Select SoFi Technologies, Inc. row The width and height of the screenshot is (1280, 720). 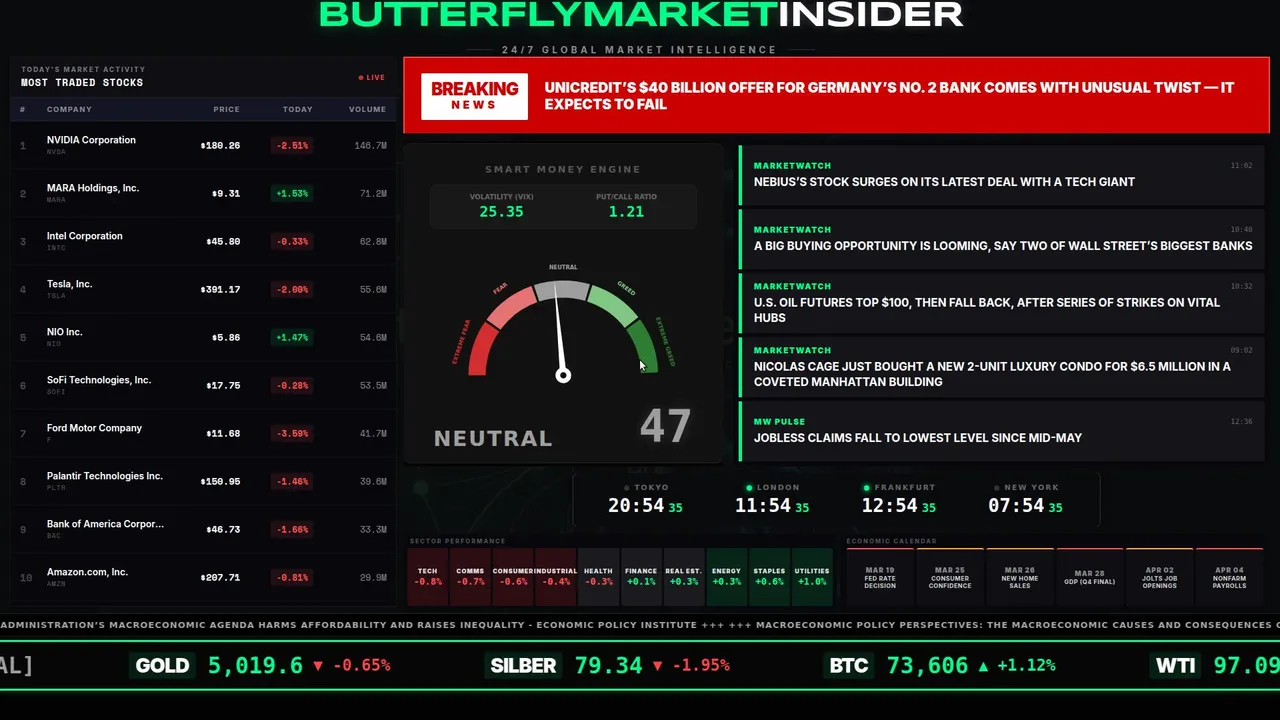pyautogui.click(x=203, y=385)
